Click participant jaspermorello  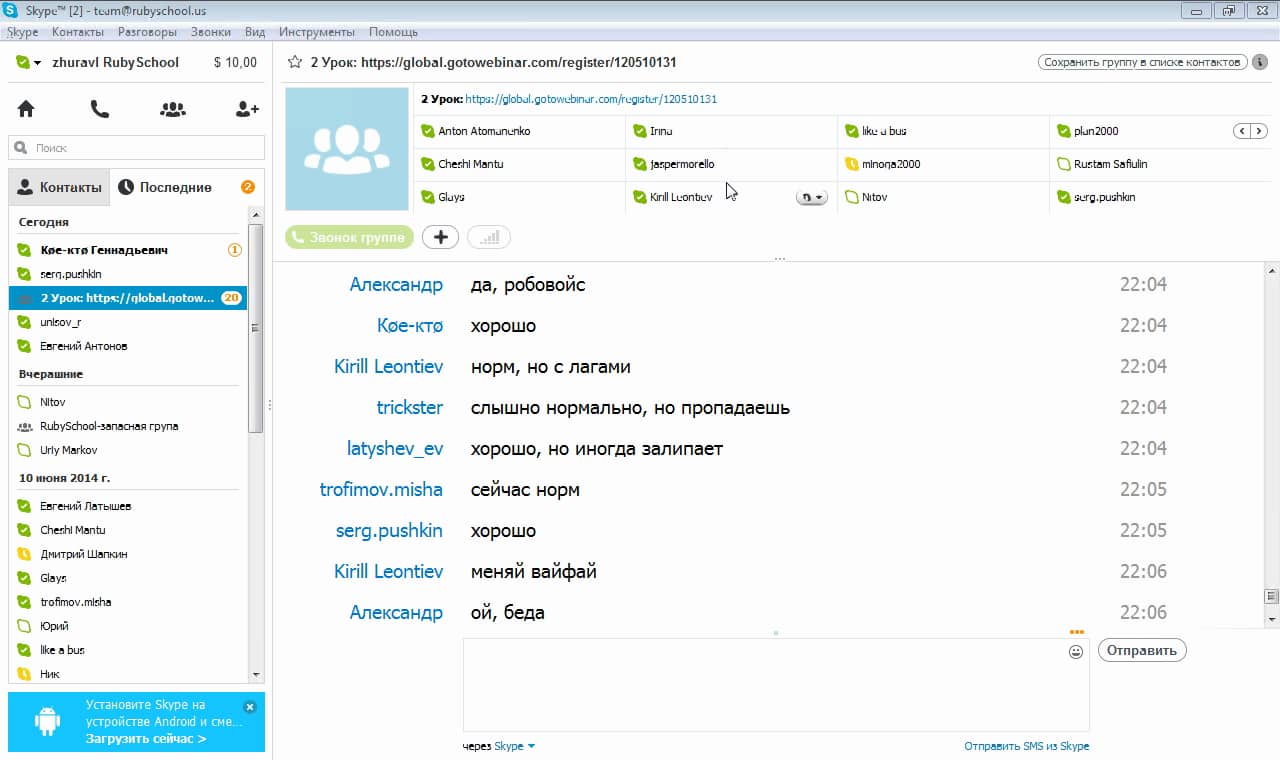(682, 164)
